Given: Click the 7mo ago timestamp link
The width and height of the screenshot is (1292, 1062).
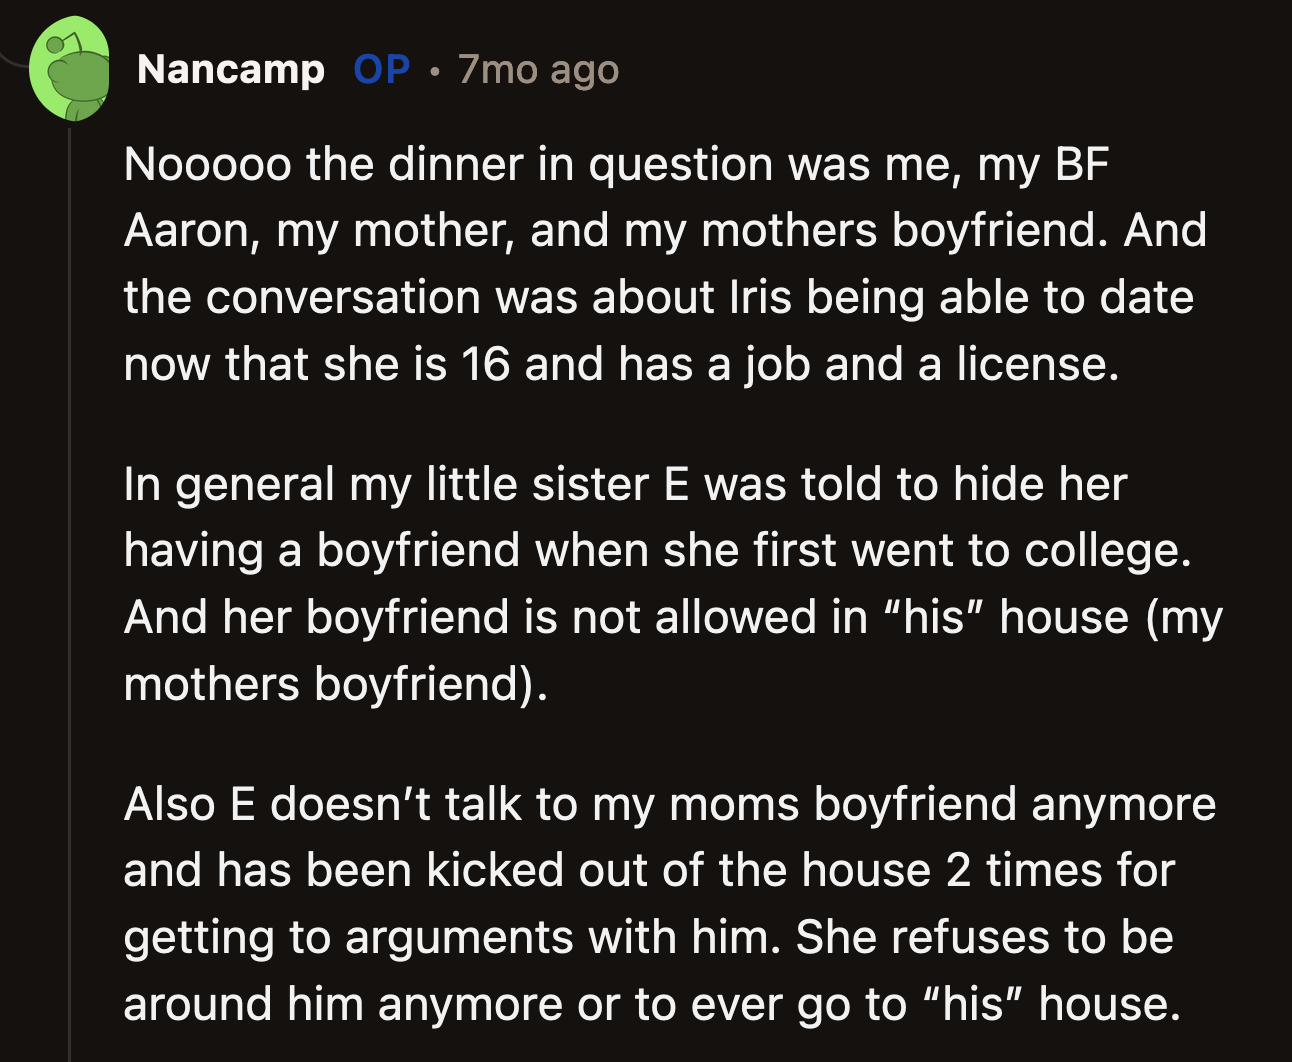Looking at the screenshot, I should (537, 70).
